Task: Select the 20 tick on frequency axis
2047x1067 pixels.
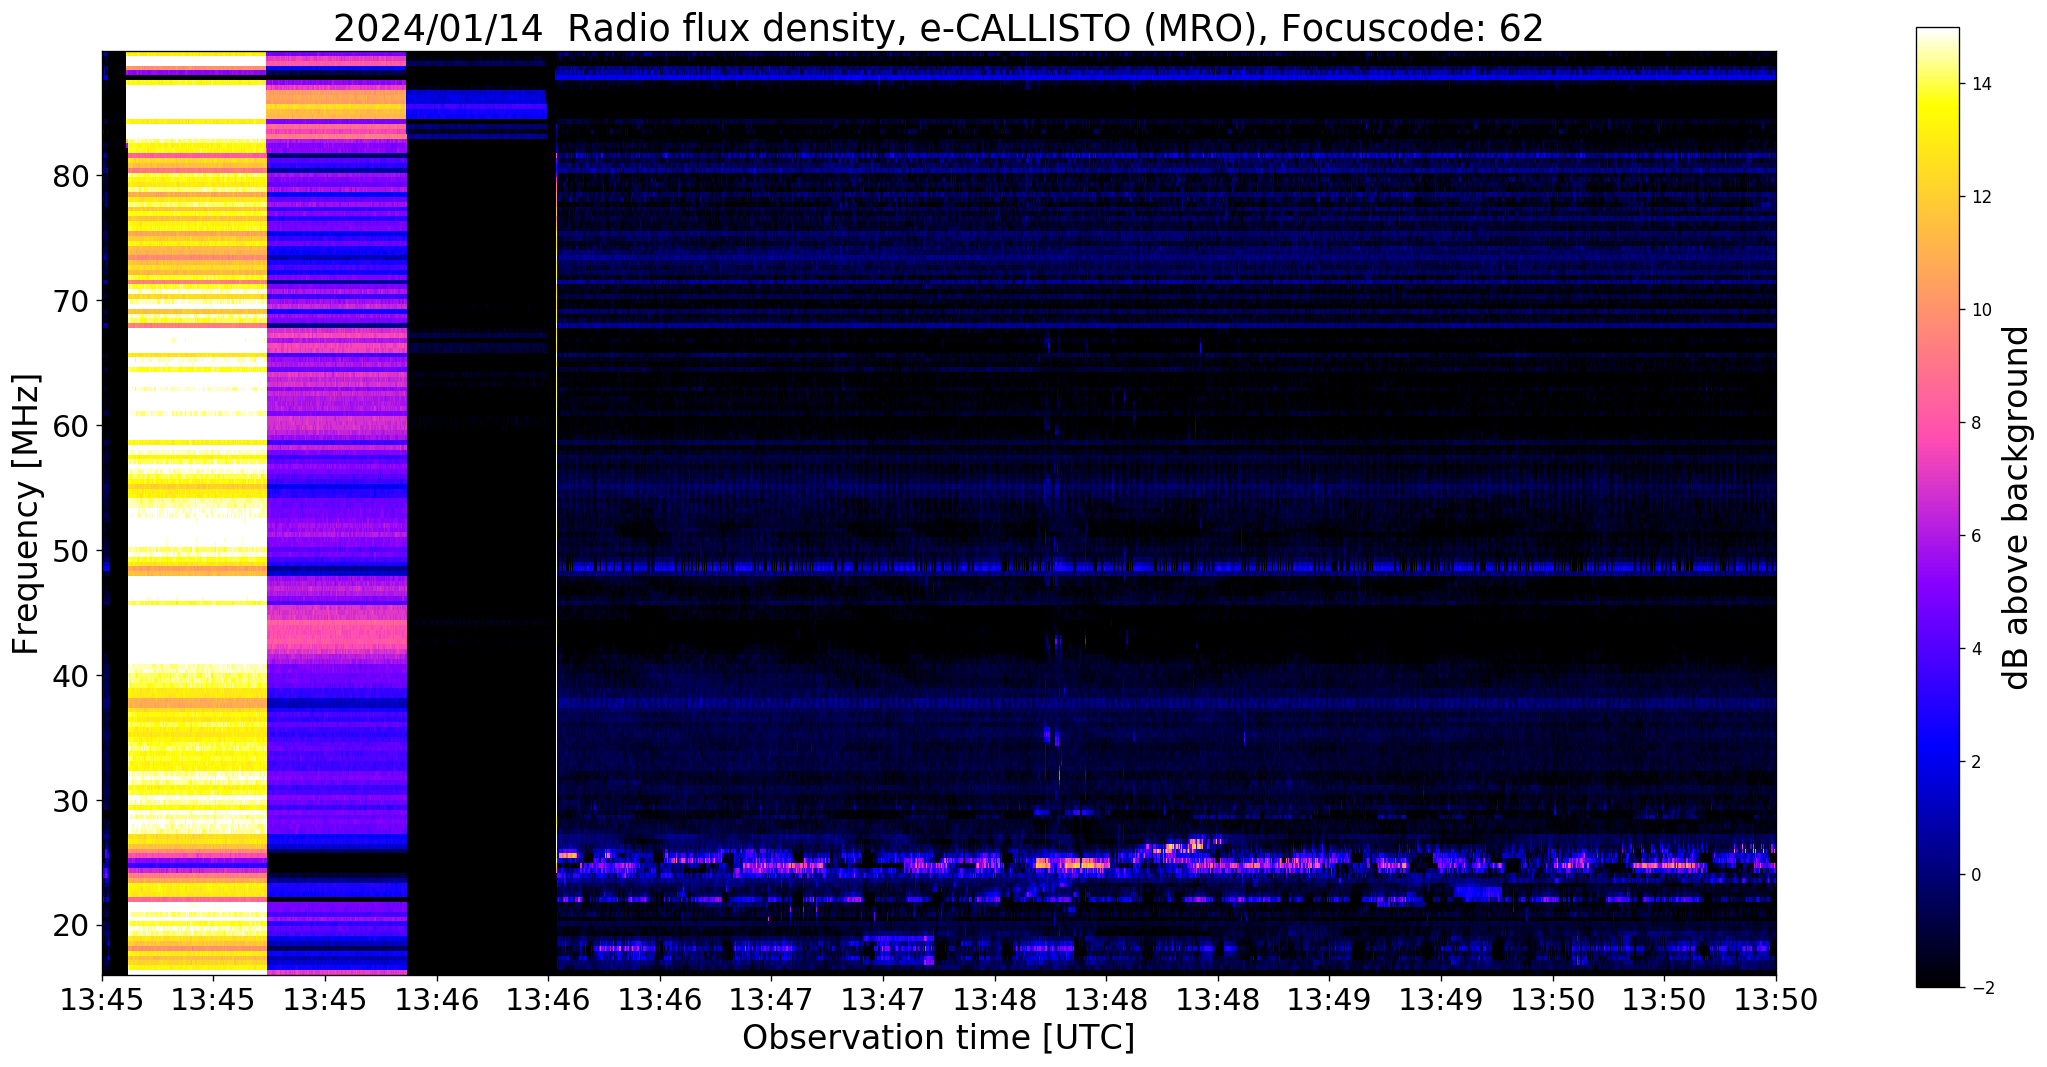Action: (72, 925)
